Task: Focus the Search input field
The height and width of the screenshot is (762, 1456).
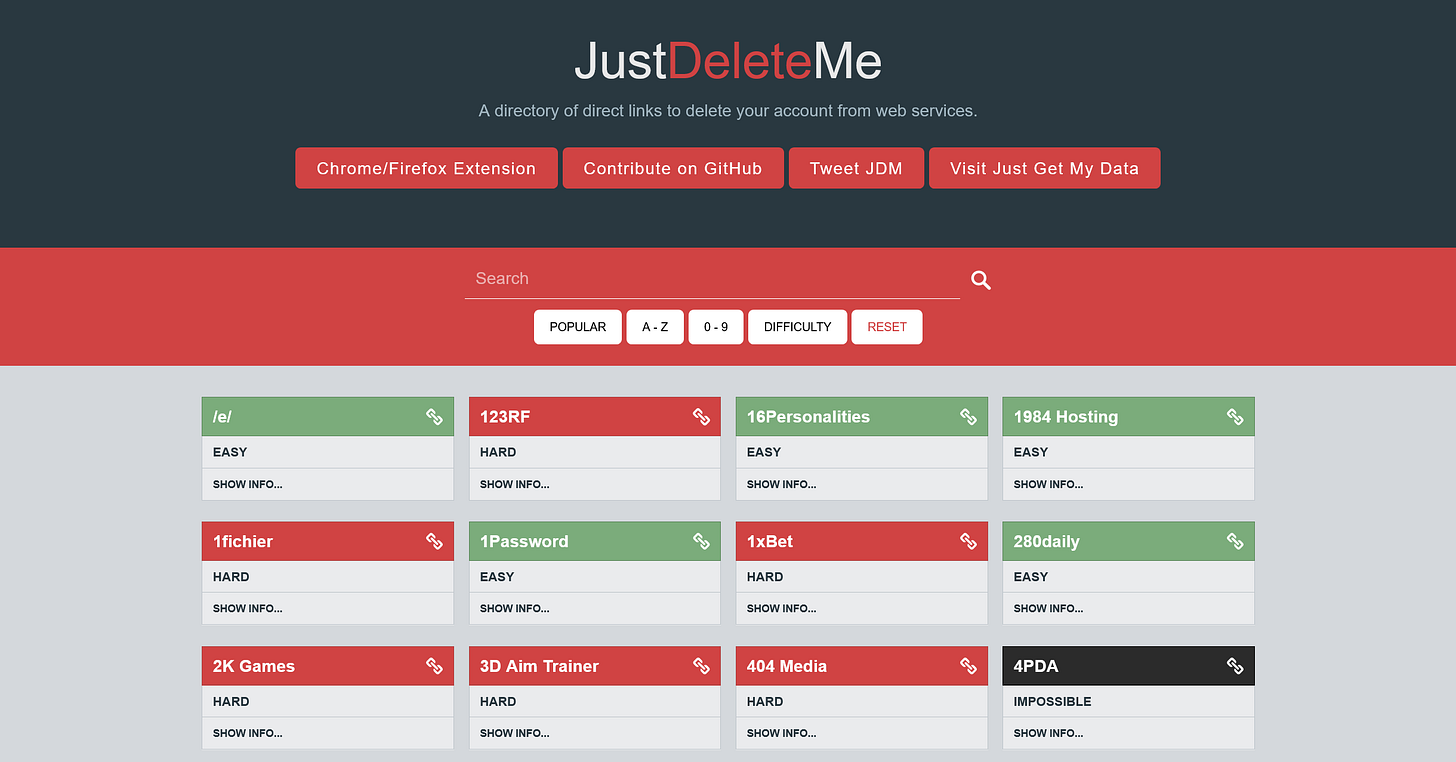Action: (x=712, y=279)
